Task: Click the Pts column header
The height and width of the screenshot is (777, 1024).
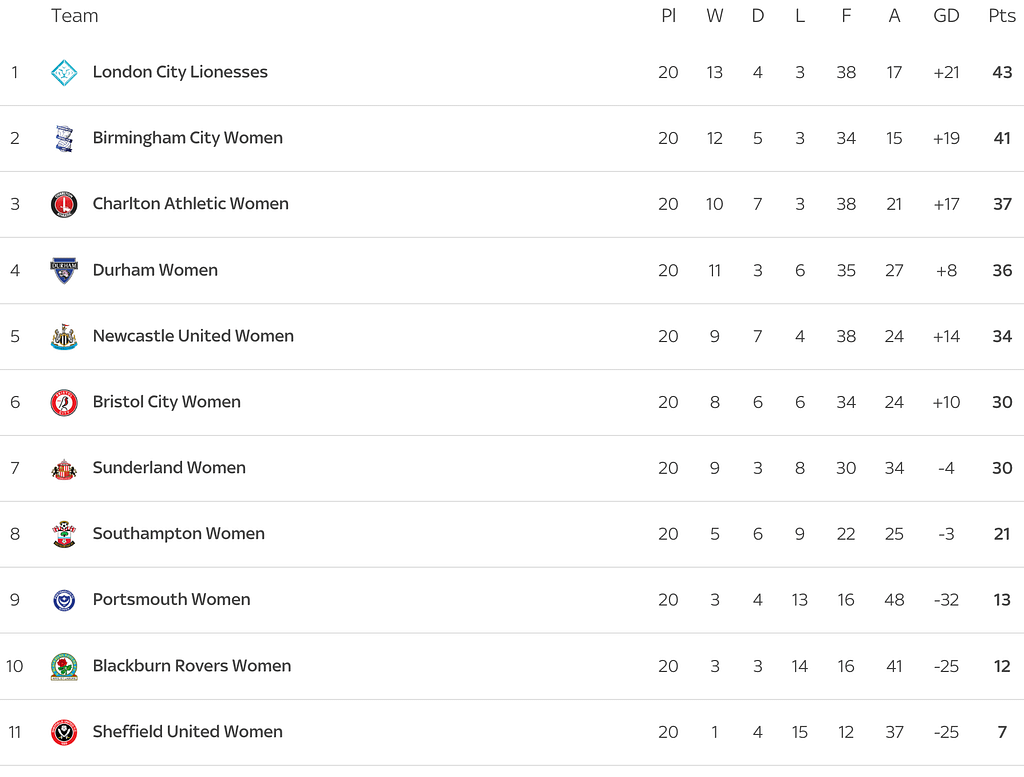Action: coord(1001,16)
